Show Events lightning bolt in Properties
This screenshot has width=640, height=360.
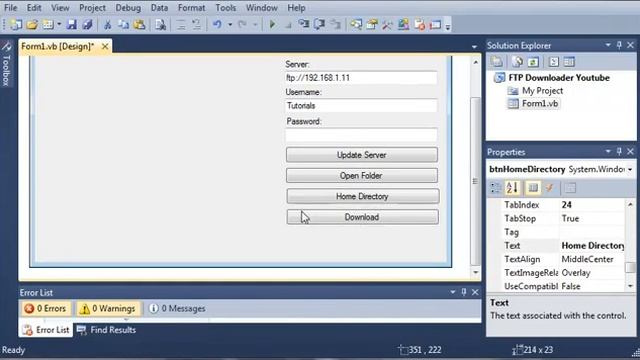tap(549, 188)
